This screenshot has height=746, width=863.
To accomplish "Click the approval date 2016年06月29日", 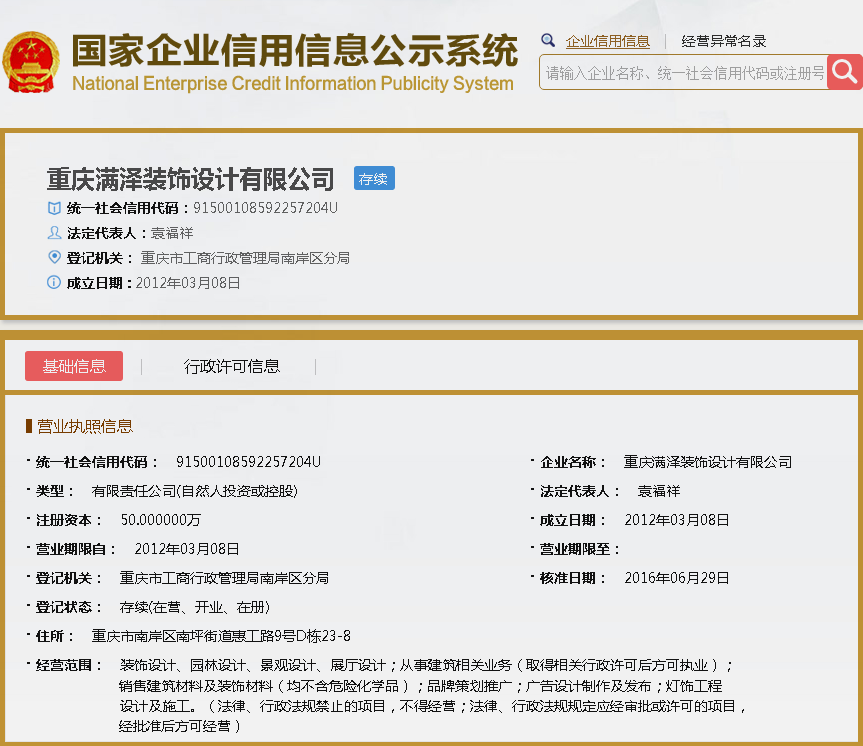I will [676, 578].
